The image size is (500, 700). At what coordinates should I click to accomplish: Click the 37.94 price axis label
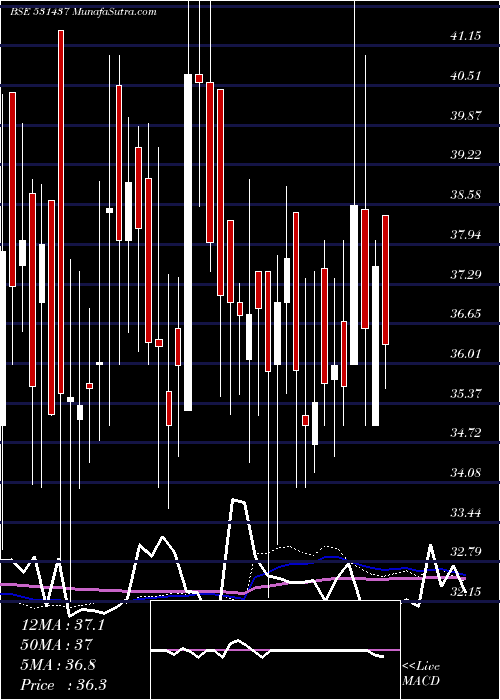point(466,234)
